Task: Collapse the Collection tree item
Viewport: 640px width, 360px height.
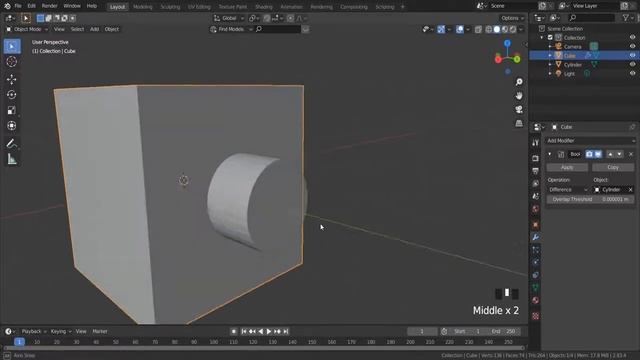Action: click(542, 38)
